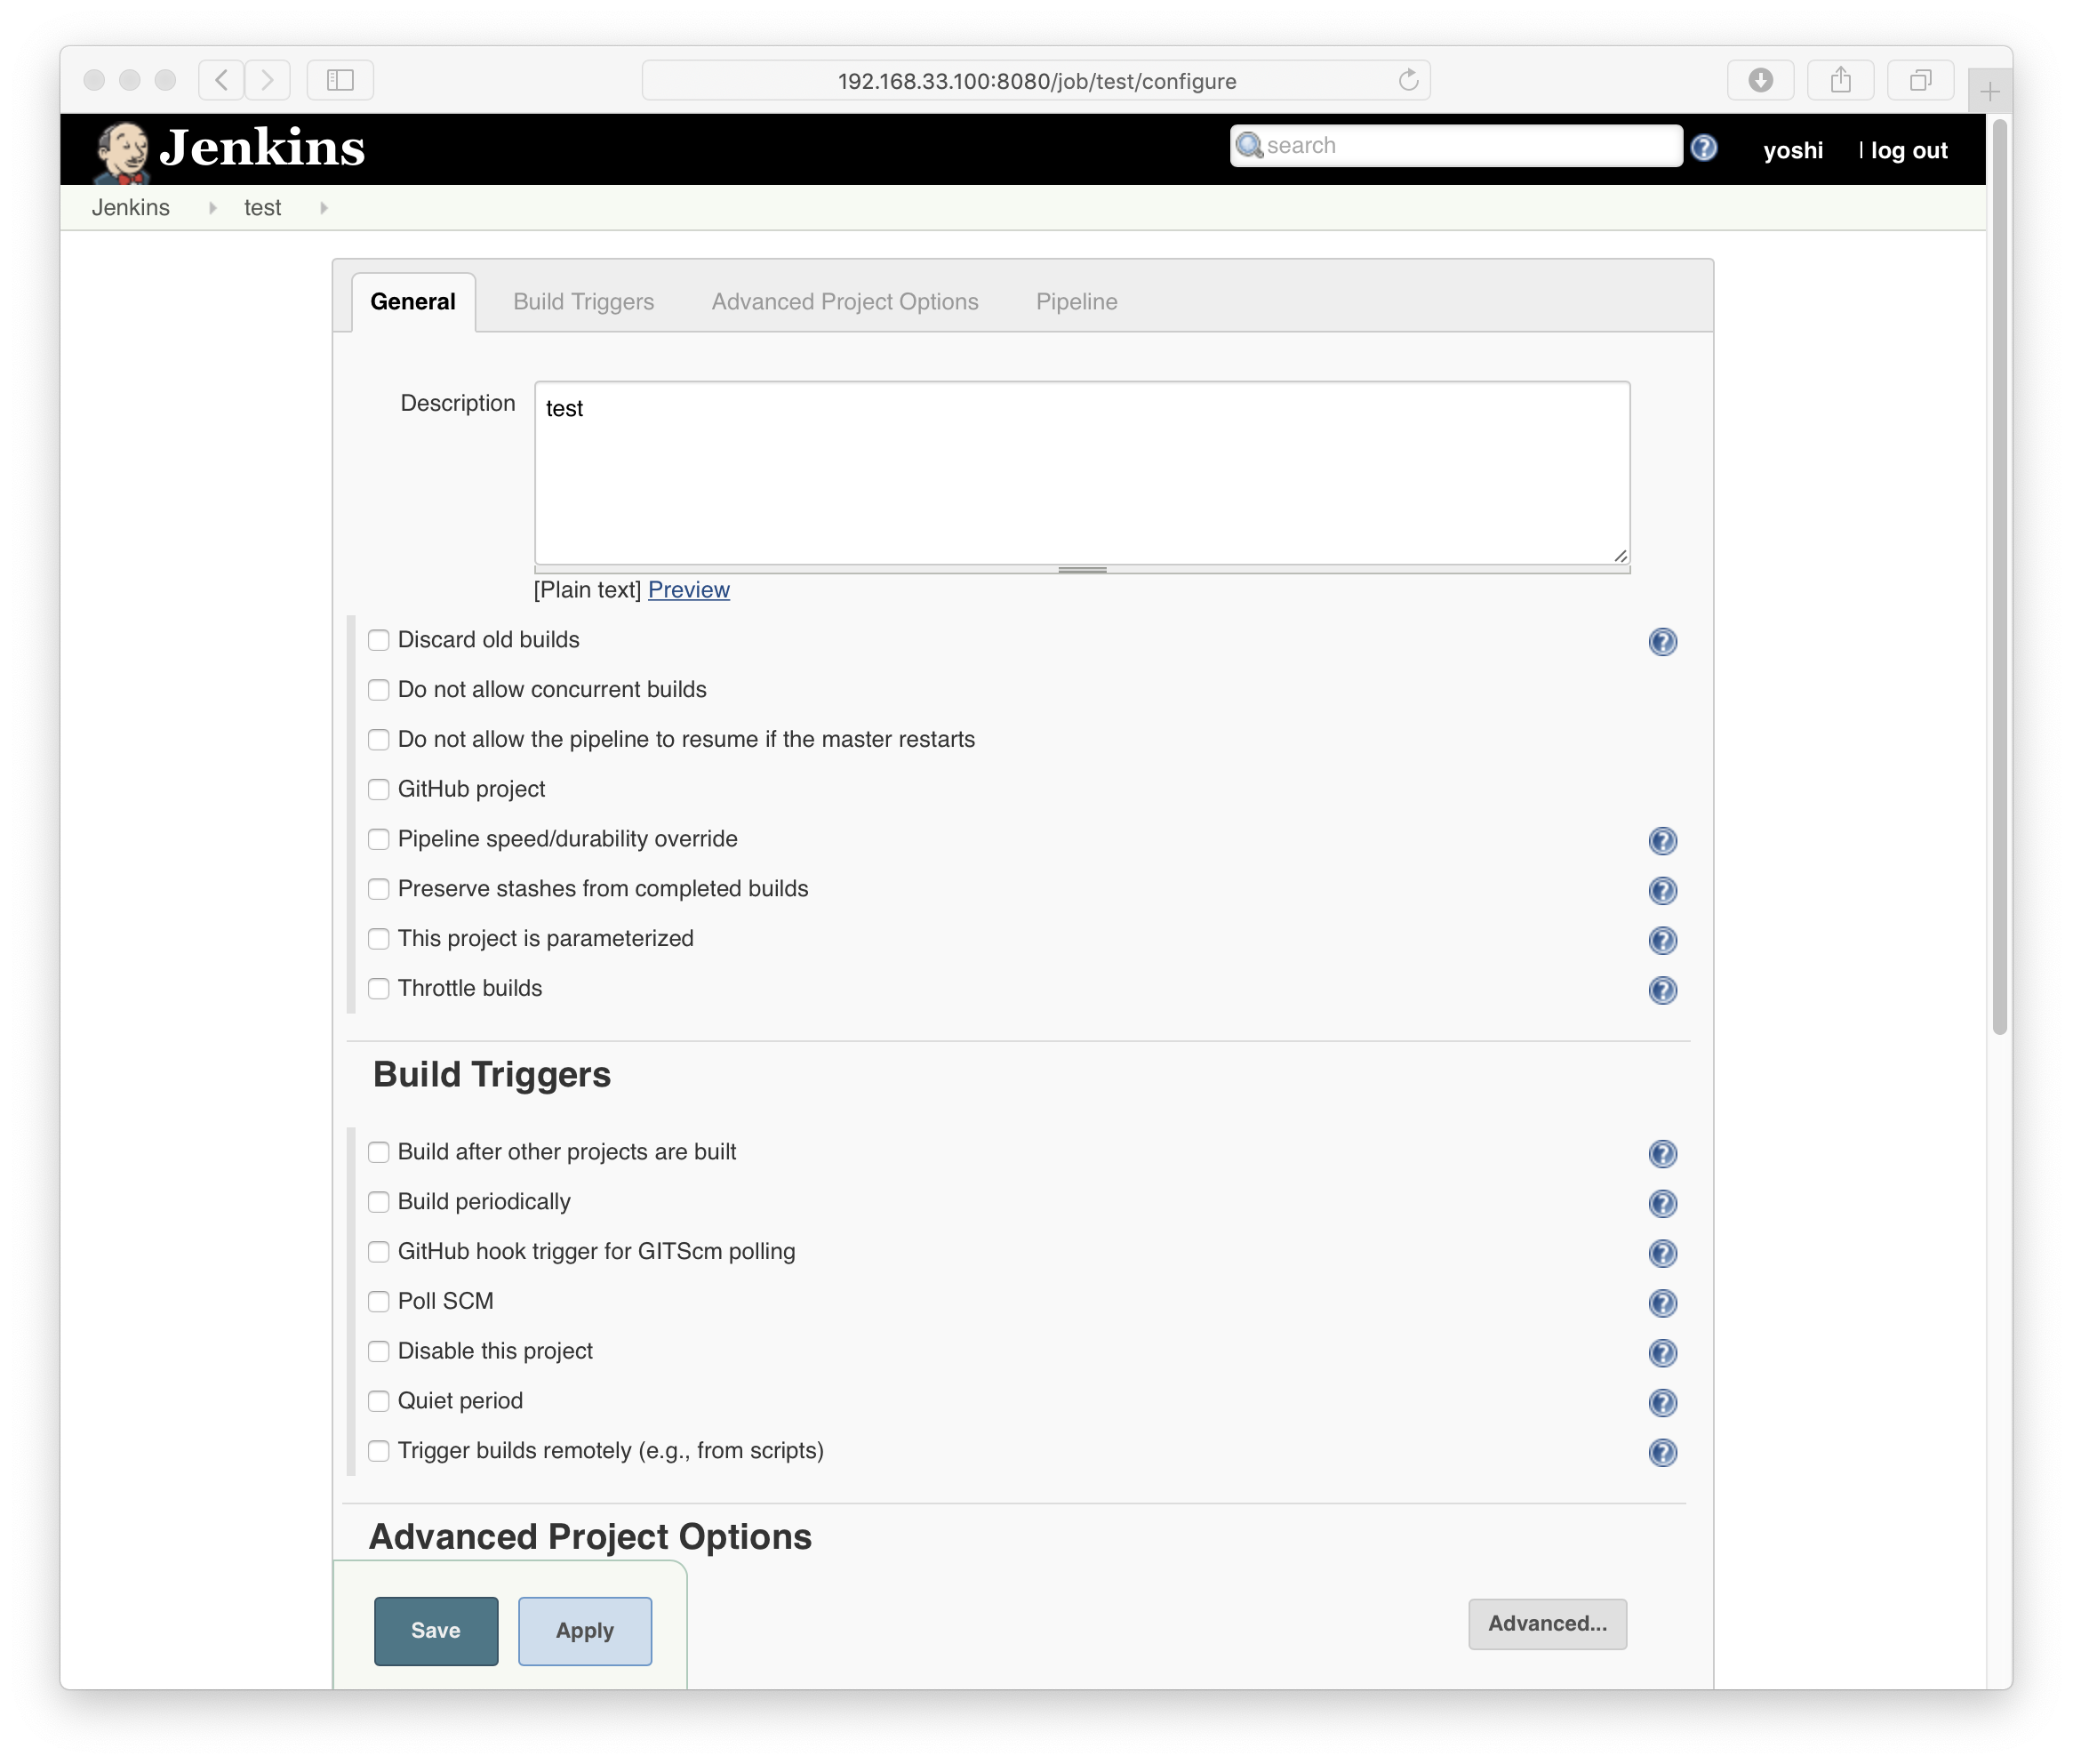Open the Advanced Project Options tab

(x=845, y=302)
